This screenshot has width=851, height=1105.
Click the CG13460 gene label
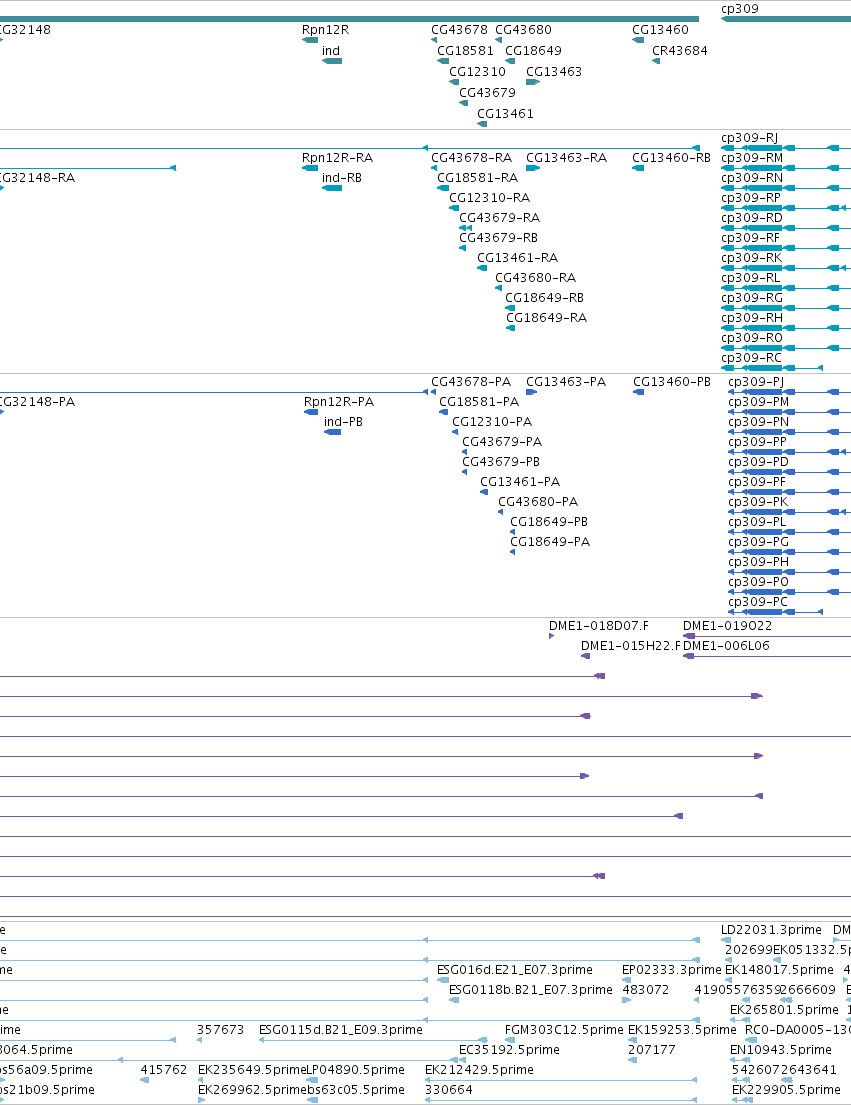coord(660,30)
